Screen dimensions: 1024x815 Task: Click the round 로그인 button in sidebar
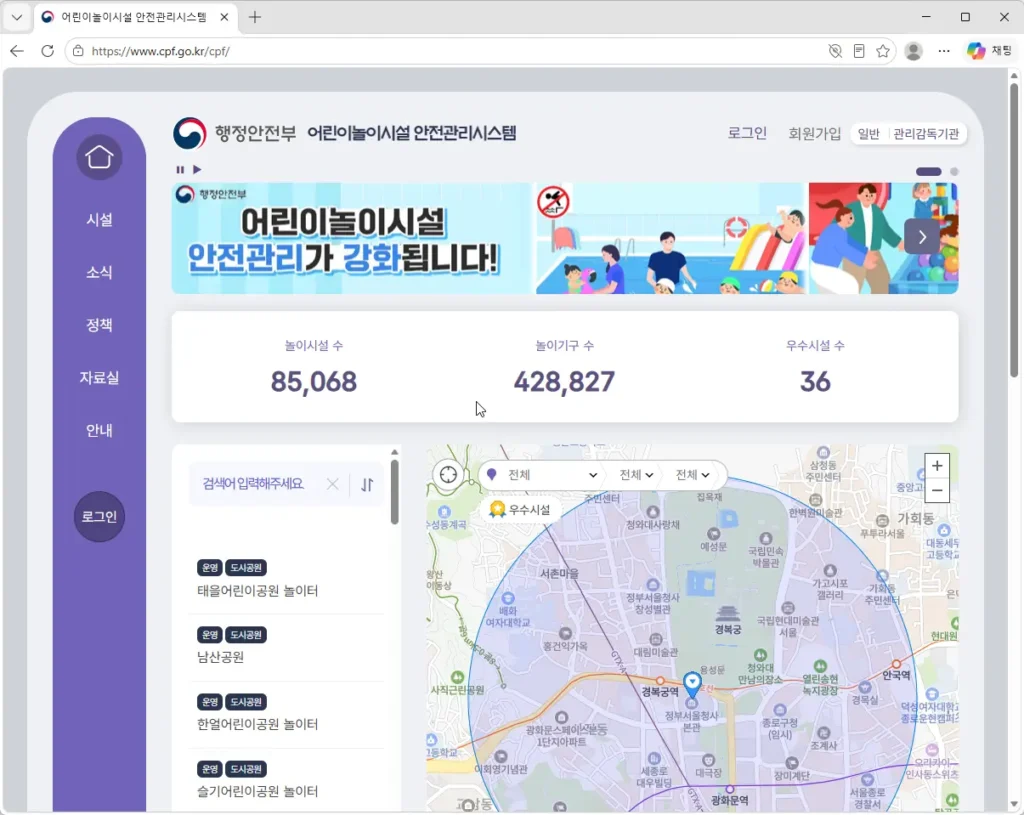(99, 517)
